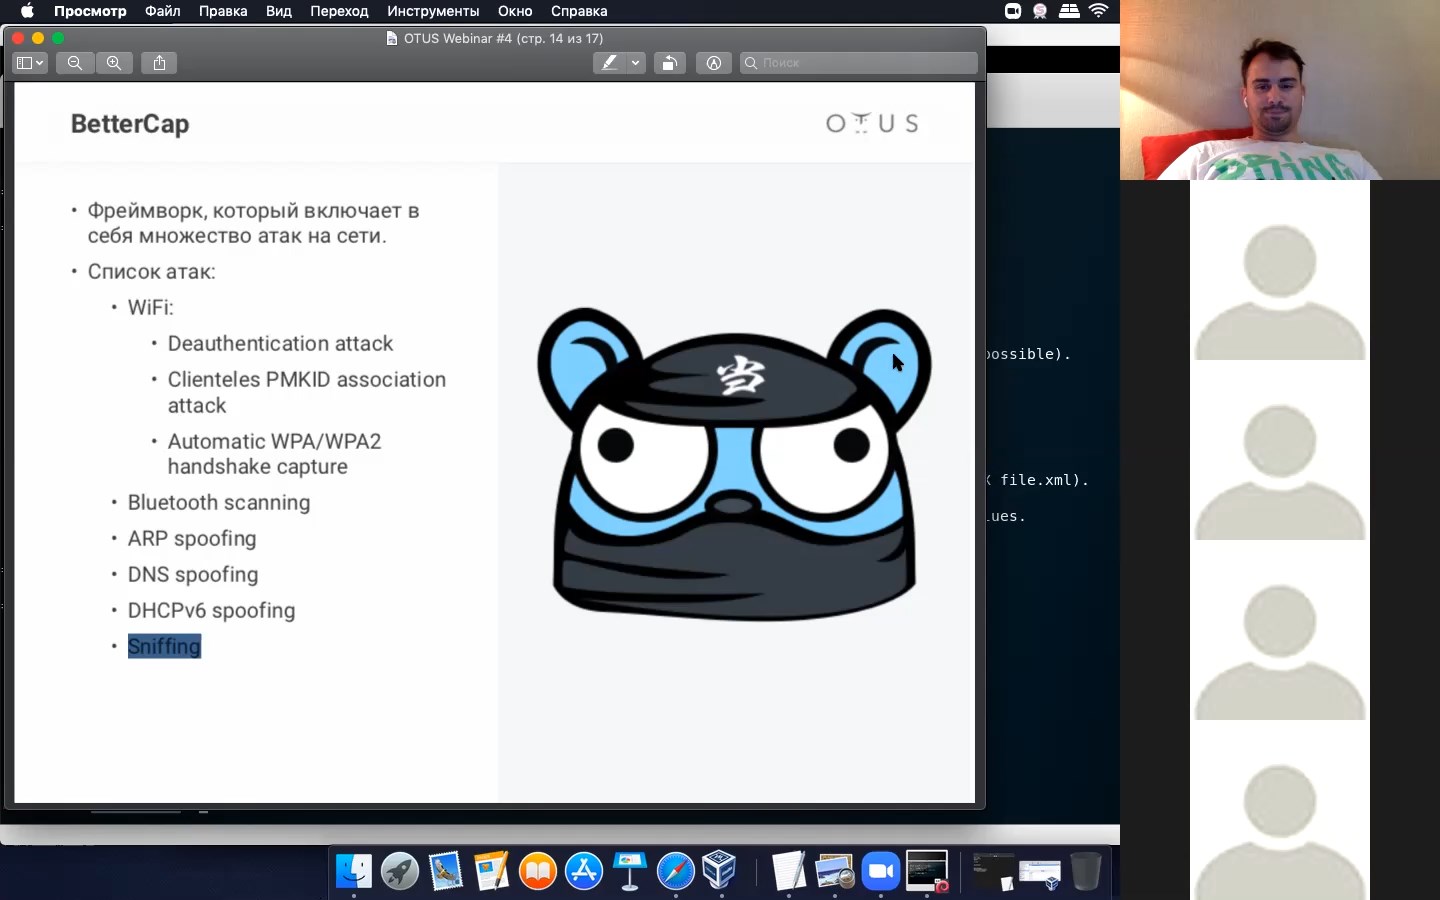Click the OTUS logo on the slide
1440x900 pixels.
coord(872,123)
